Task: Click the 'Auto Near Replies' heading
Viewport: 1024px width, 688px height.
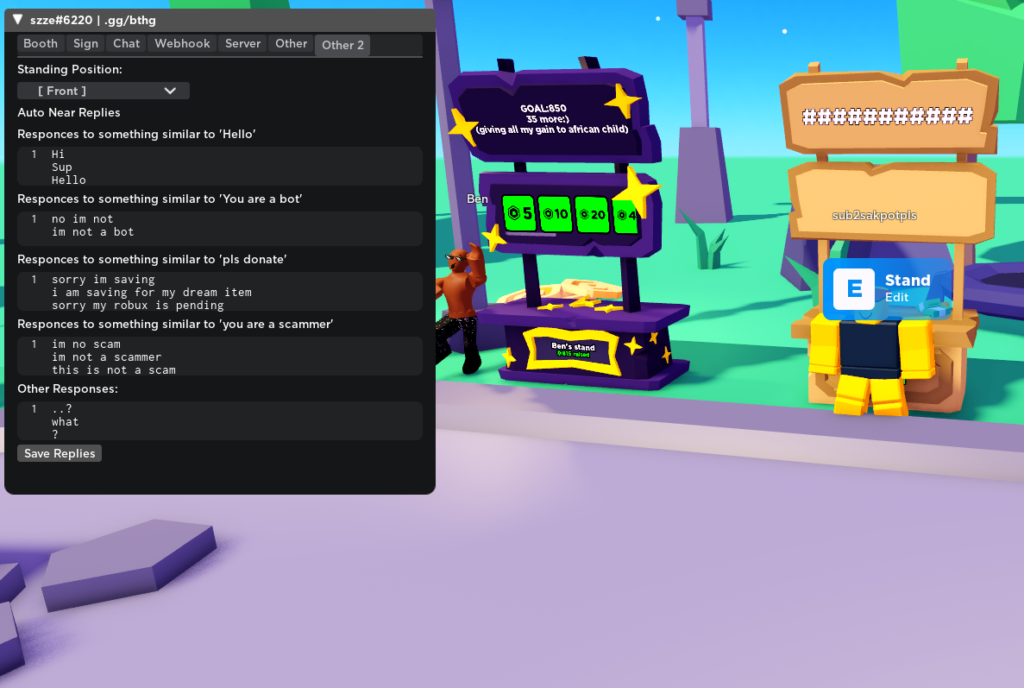Action: pyautogui.click(x=69, y=112)
